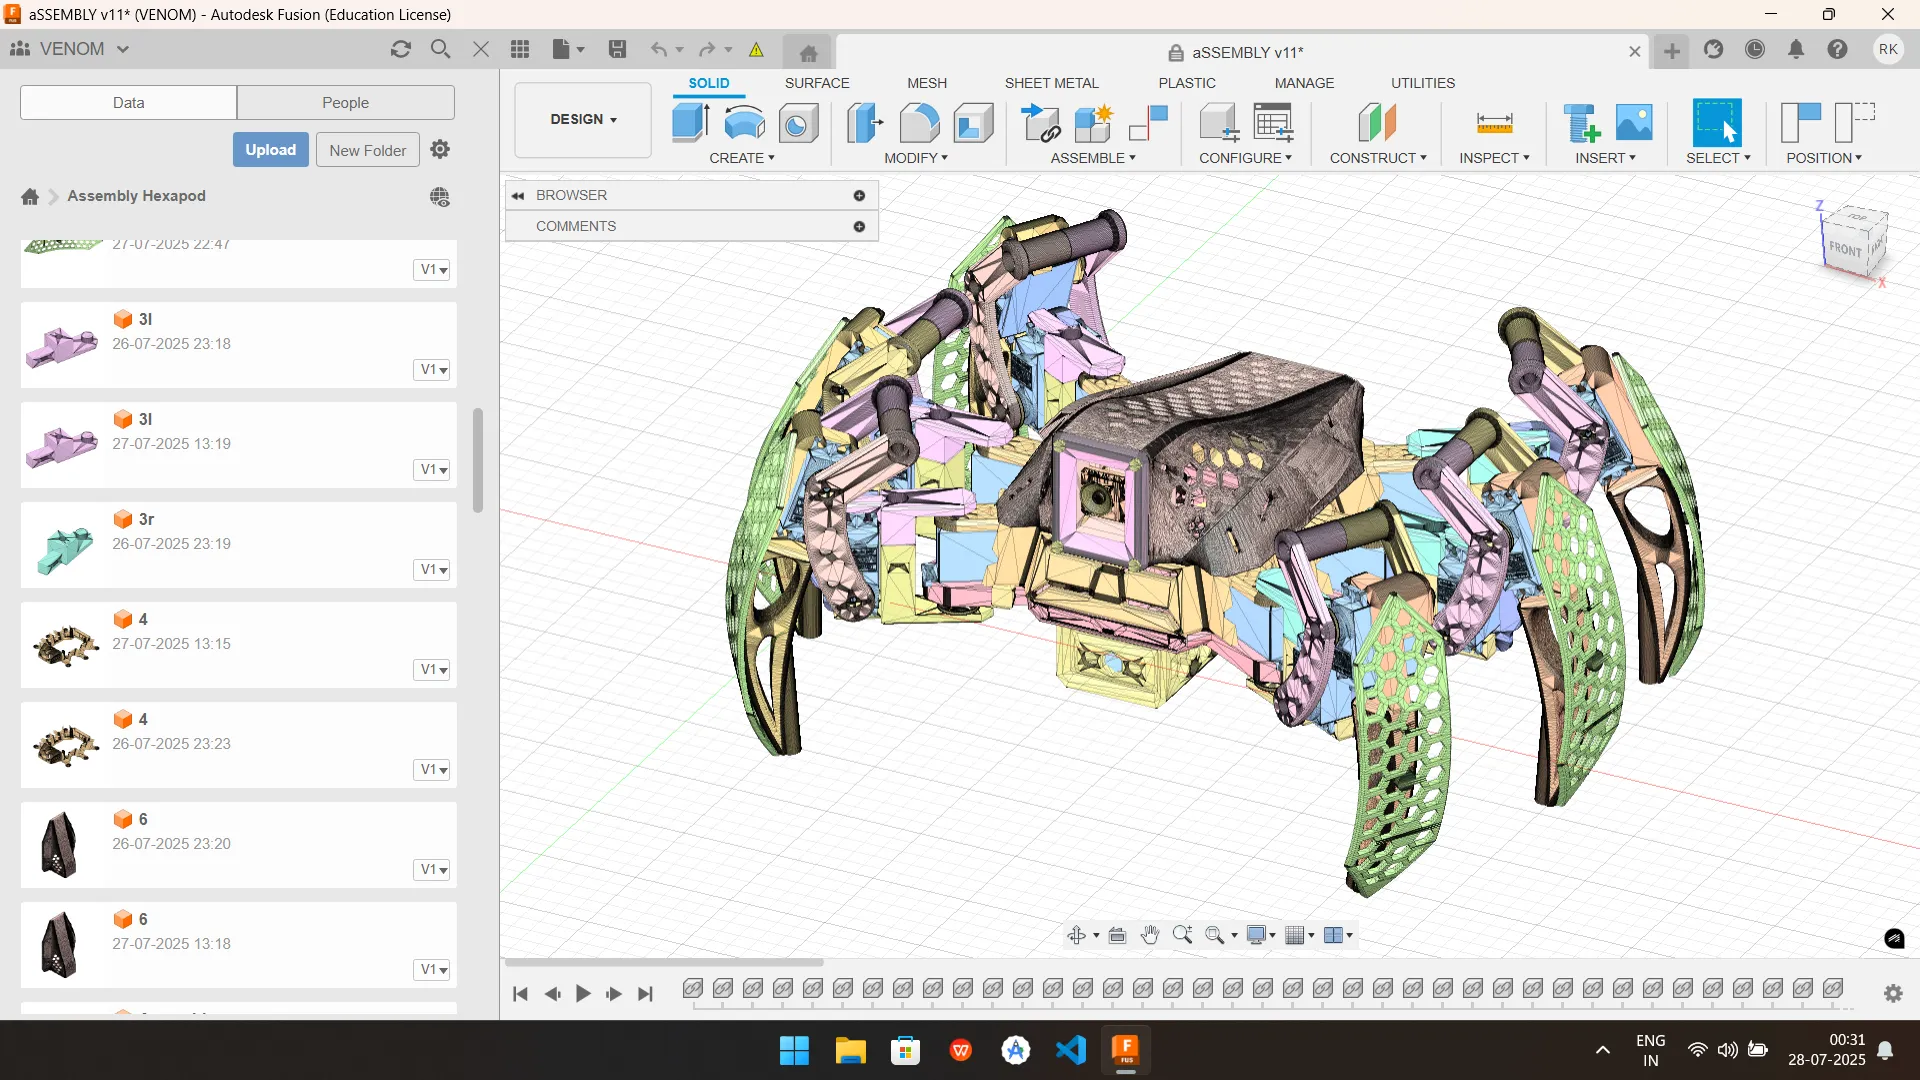Open the thumbnail of item 6 dated 26-07-2025

pos(60,845)
